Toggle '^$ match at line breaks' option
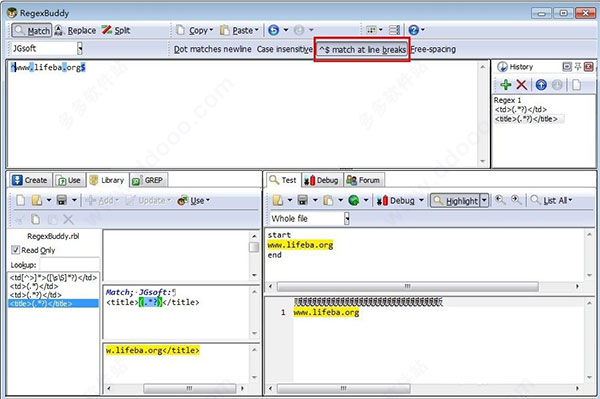 click(x=362, y=49)
